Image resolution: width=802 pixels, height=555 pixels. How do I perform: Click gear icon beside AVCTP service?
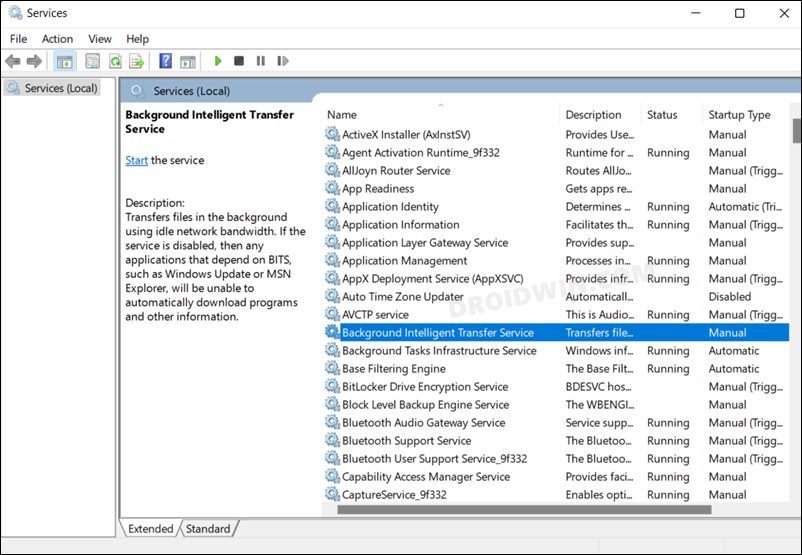(x=332, y=314)
